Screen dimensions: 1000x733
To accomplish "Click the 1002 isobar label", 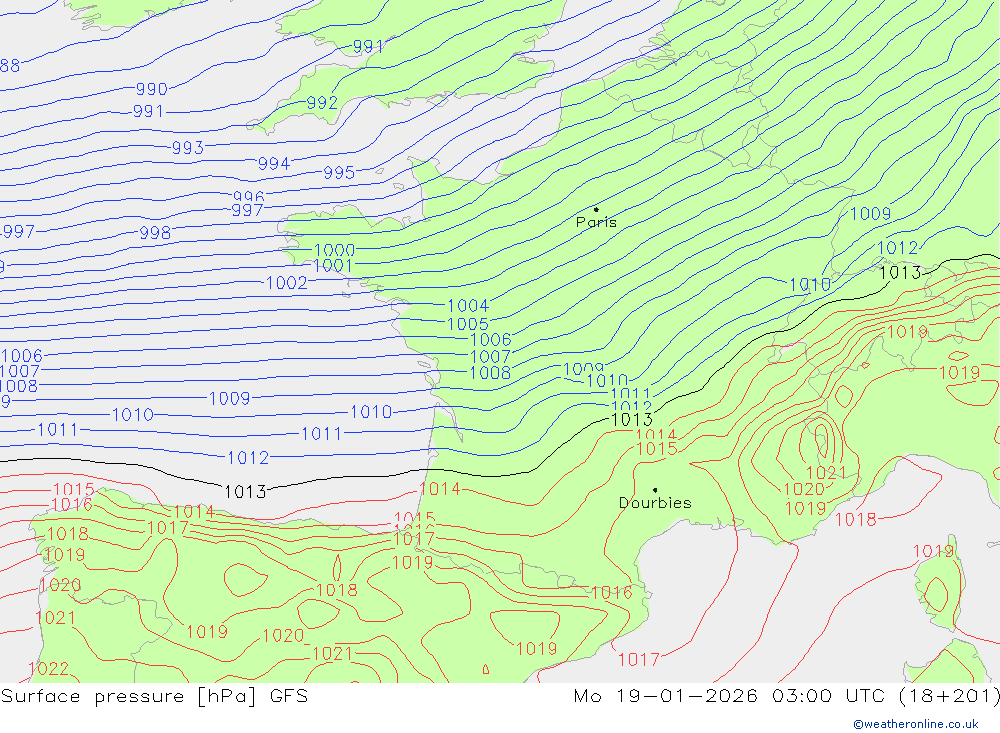I will pos(286,283).
